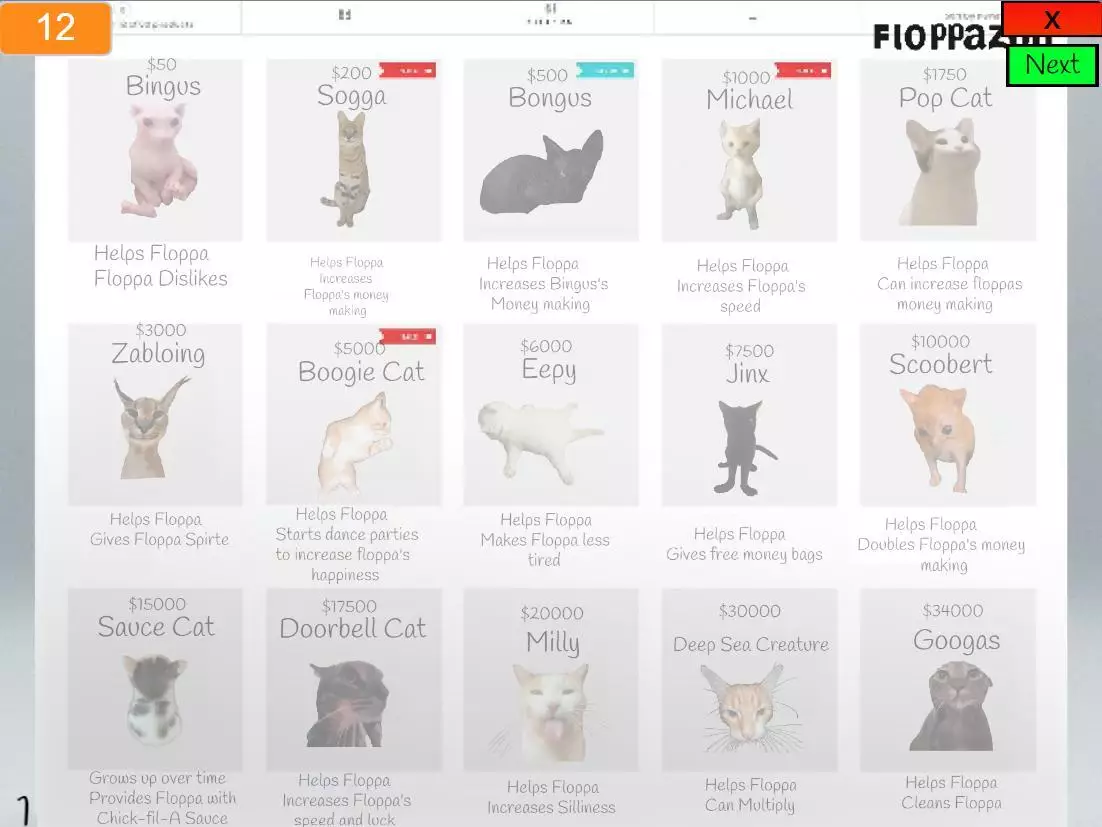Image resolution: width=1102 pixels, height=827 pixels.
Task: Choose the Milly cat thumbnail
Action: (x=550, y=708)
